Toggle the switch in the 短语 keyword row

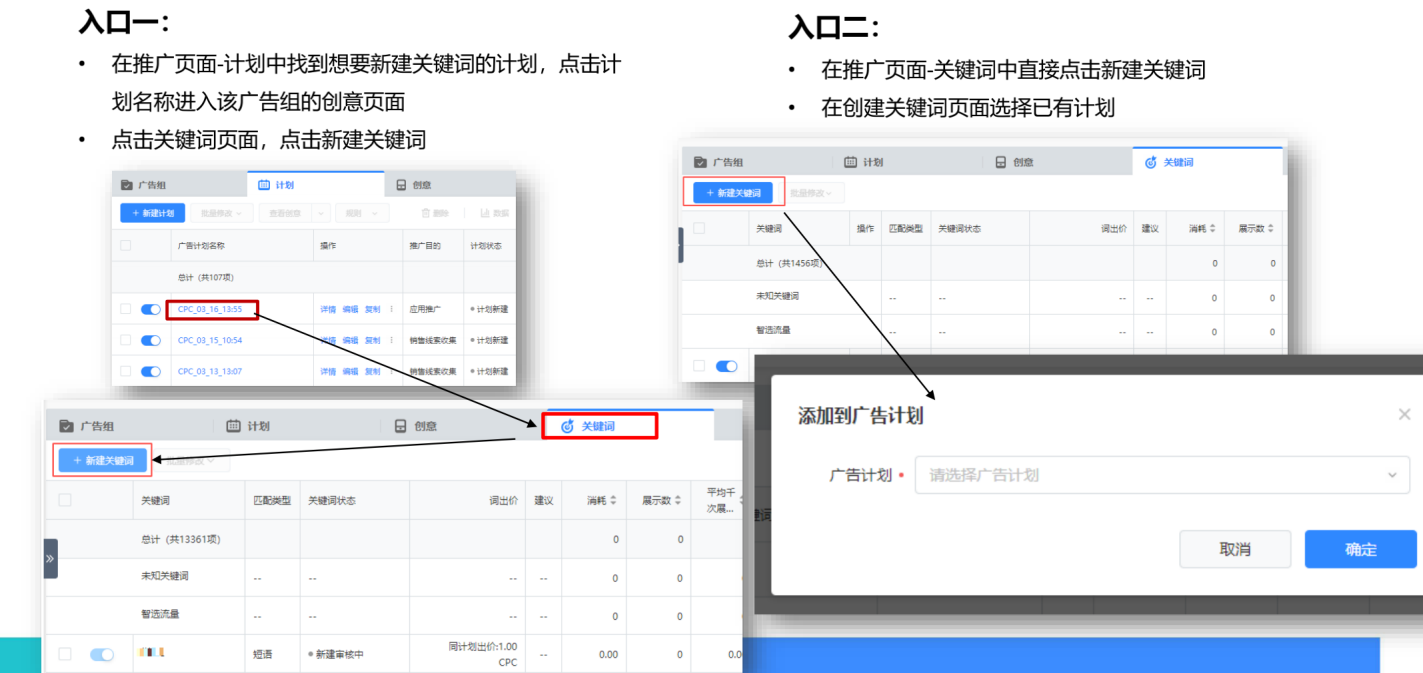click(x=102, y=654)
